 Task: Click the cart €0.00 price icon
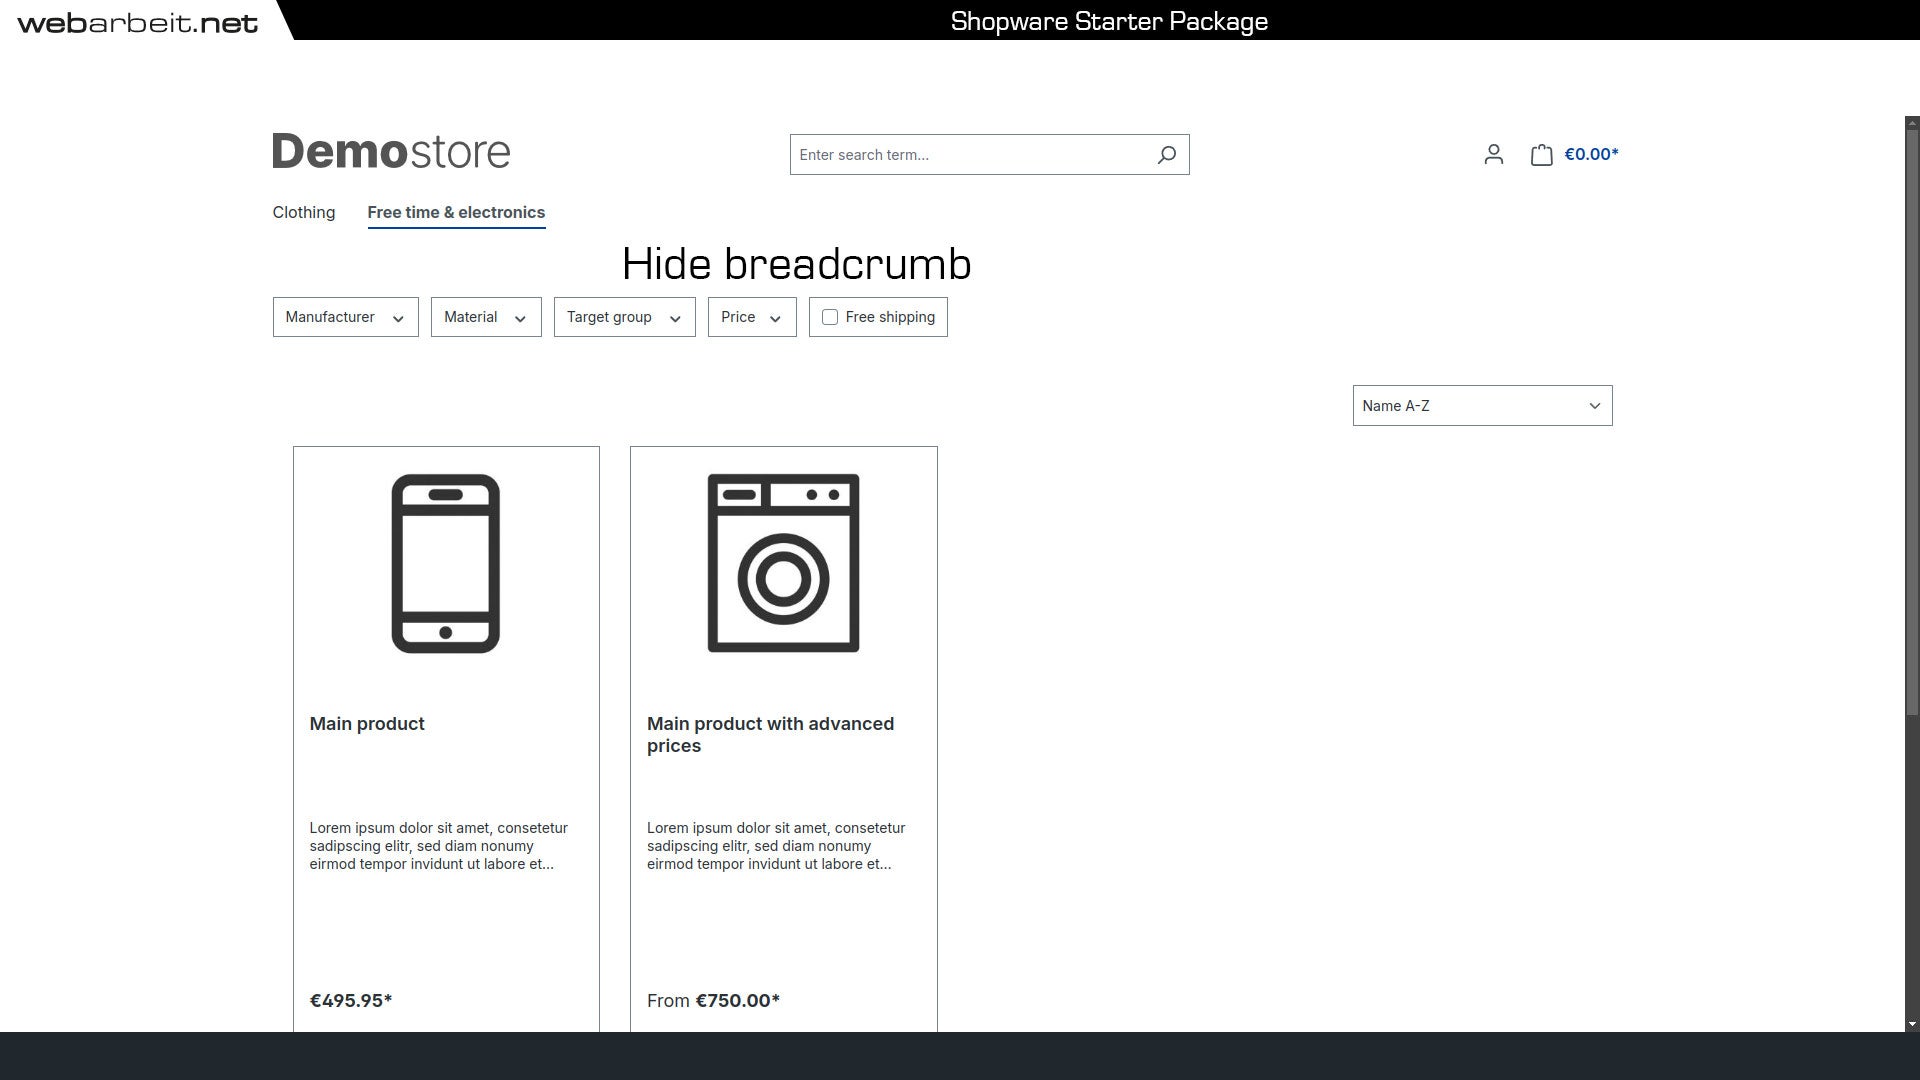1573,154
